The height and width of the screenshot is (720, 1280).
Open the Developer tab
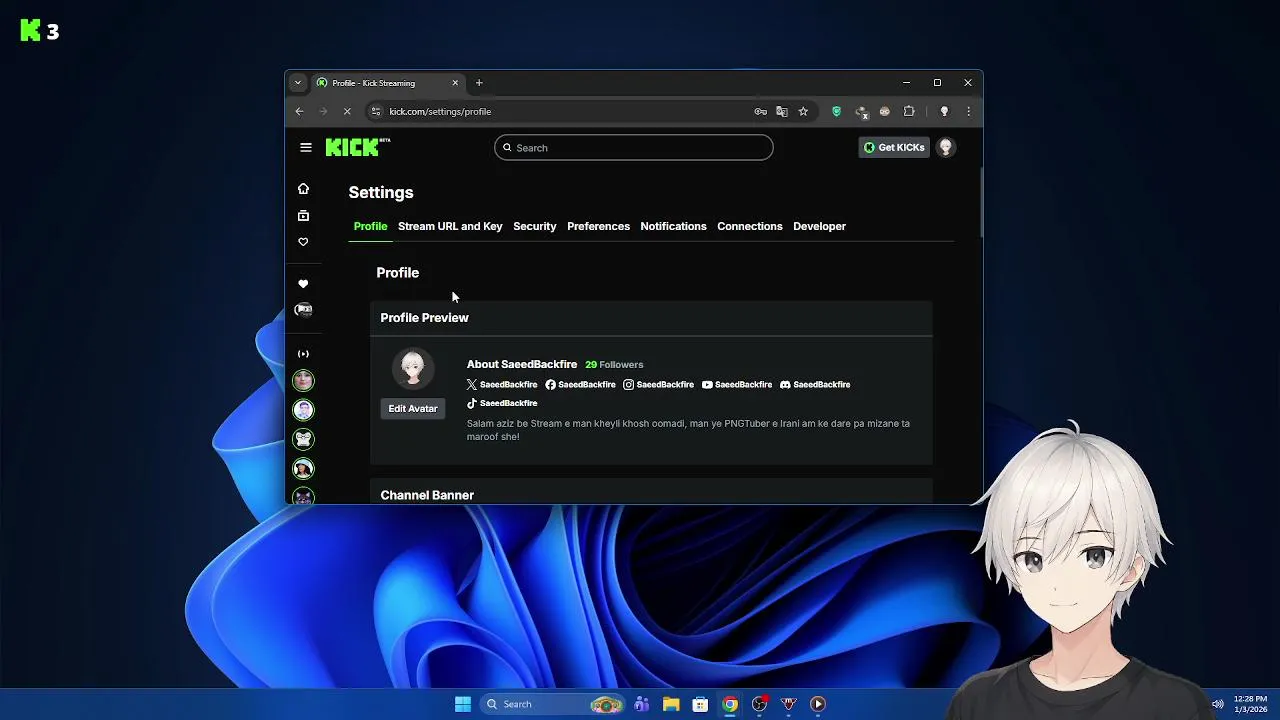point(819,226)
